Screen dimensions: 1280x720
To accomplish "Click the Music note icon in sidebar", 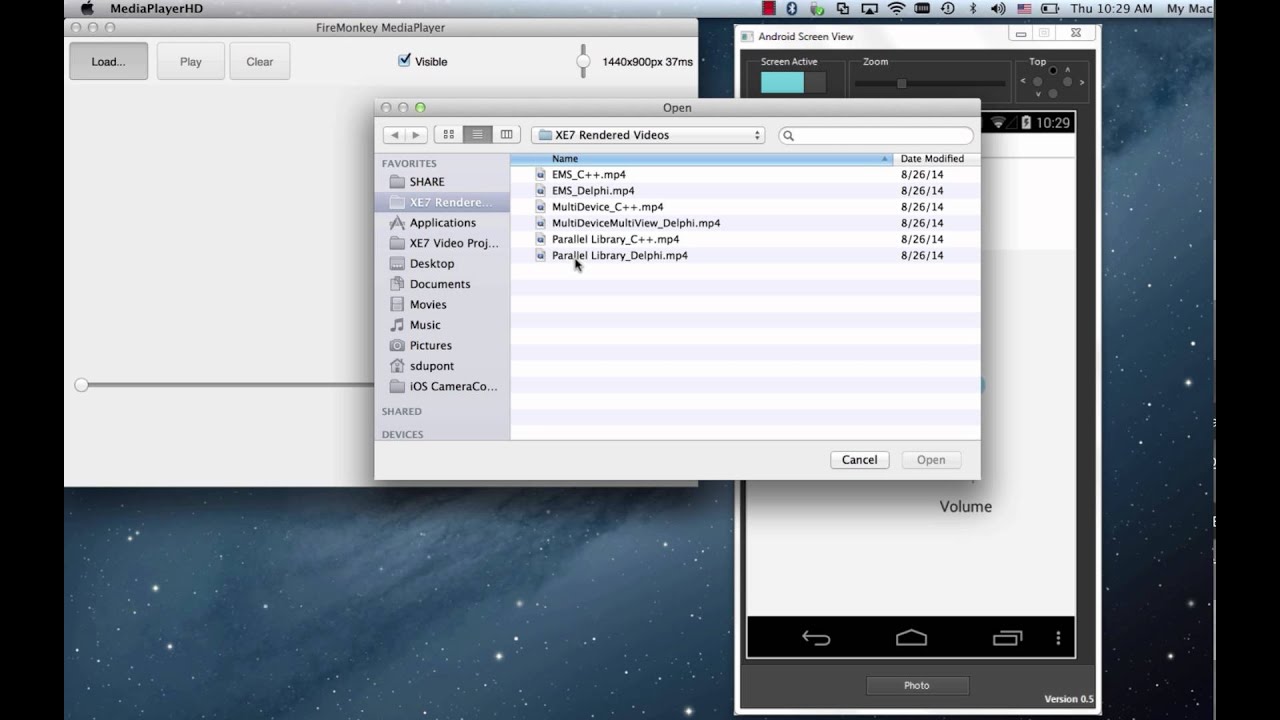I will point(397,325).
